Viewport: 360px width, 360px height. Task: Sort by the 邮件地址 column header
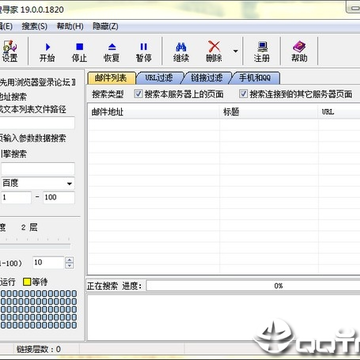point(154,112)
